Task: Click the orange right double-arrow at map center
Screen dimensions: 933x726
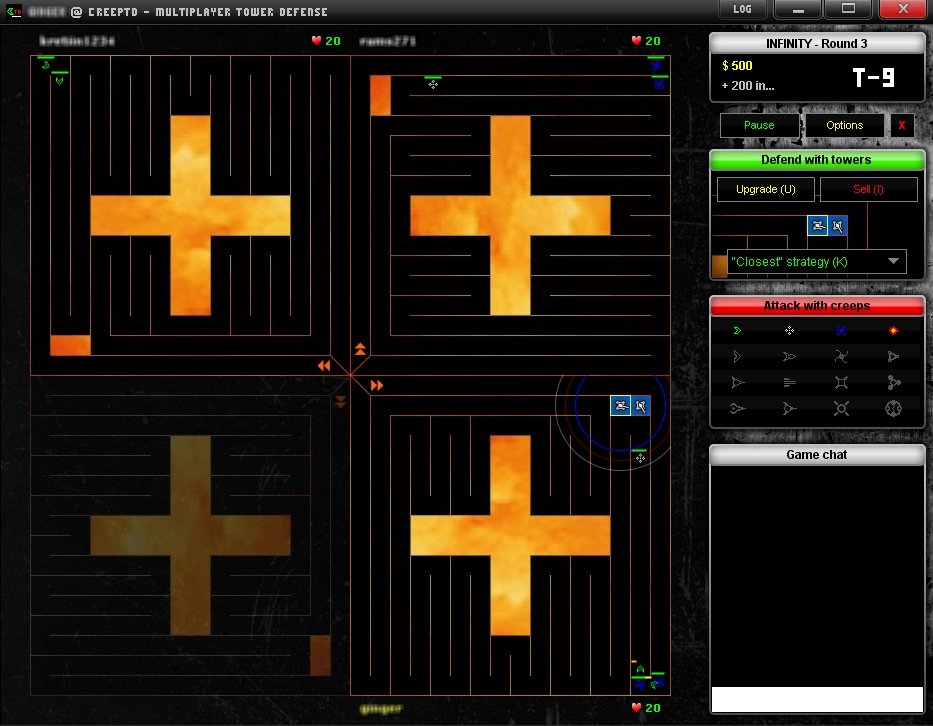Action: (x=377, y=385)
